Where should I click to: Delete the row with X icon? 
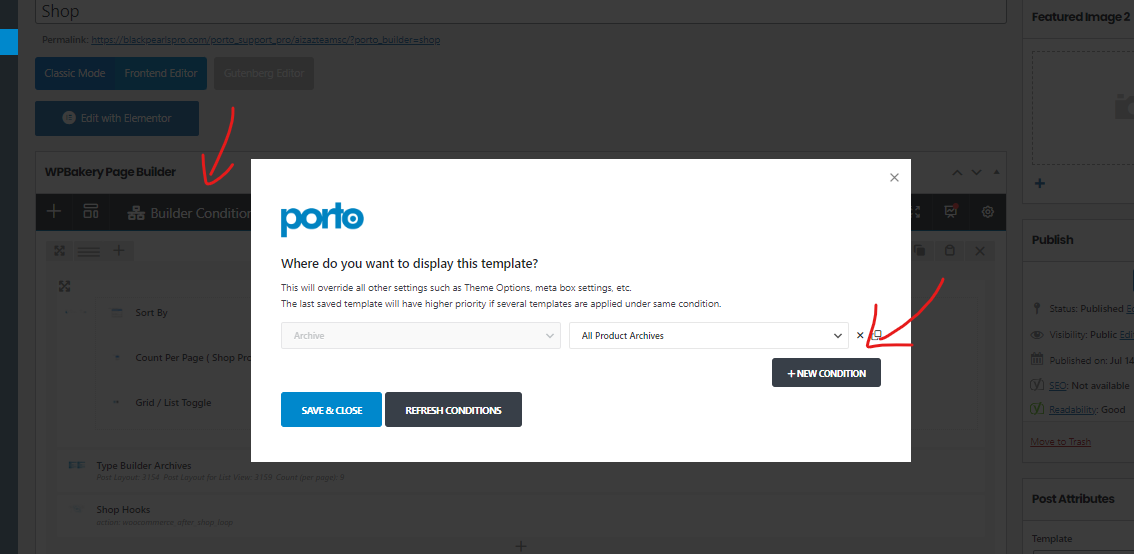980,251
